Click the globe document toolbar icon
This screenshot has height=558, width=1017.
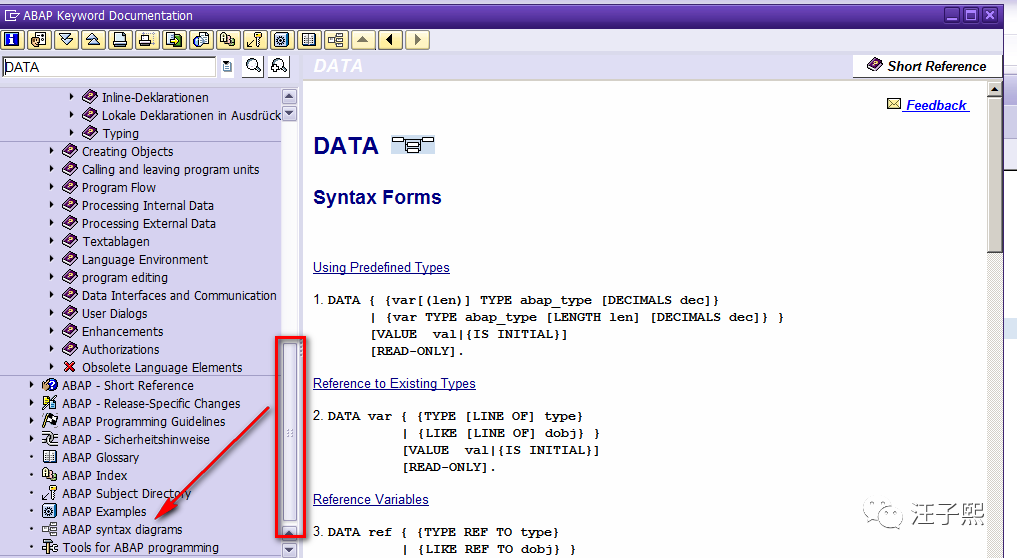coord(201,40)
